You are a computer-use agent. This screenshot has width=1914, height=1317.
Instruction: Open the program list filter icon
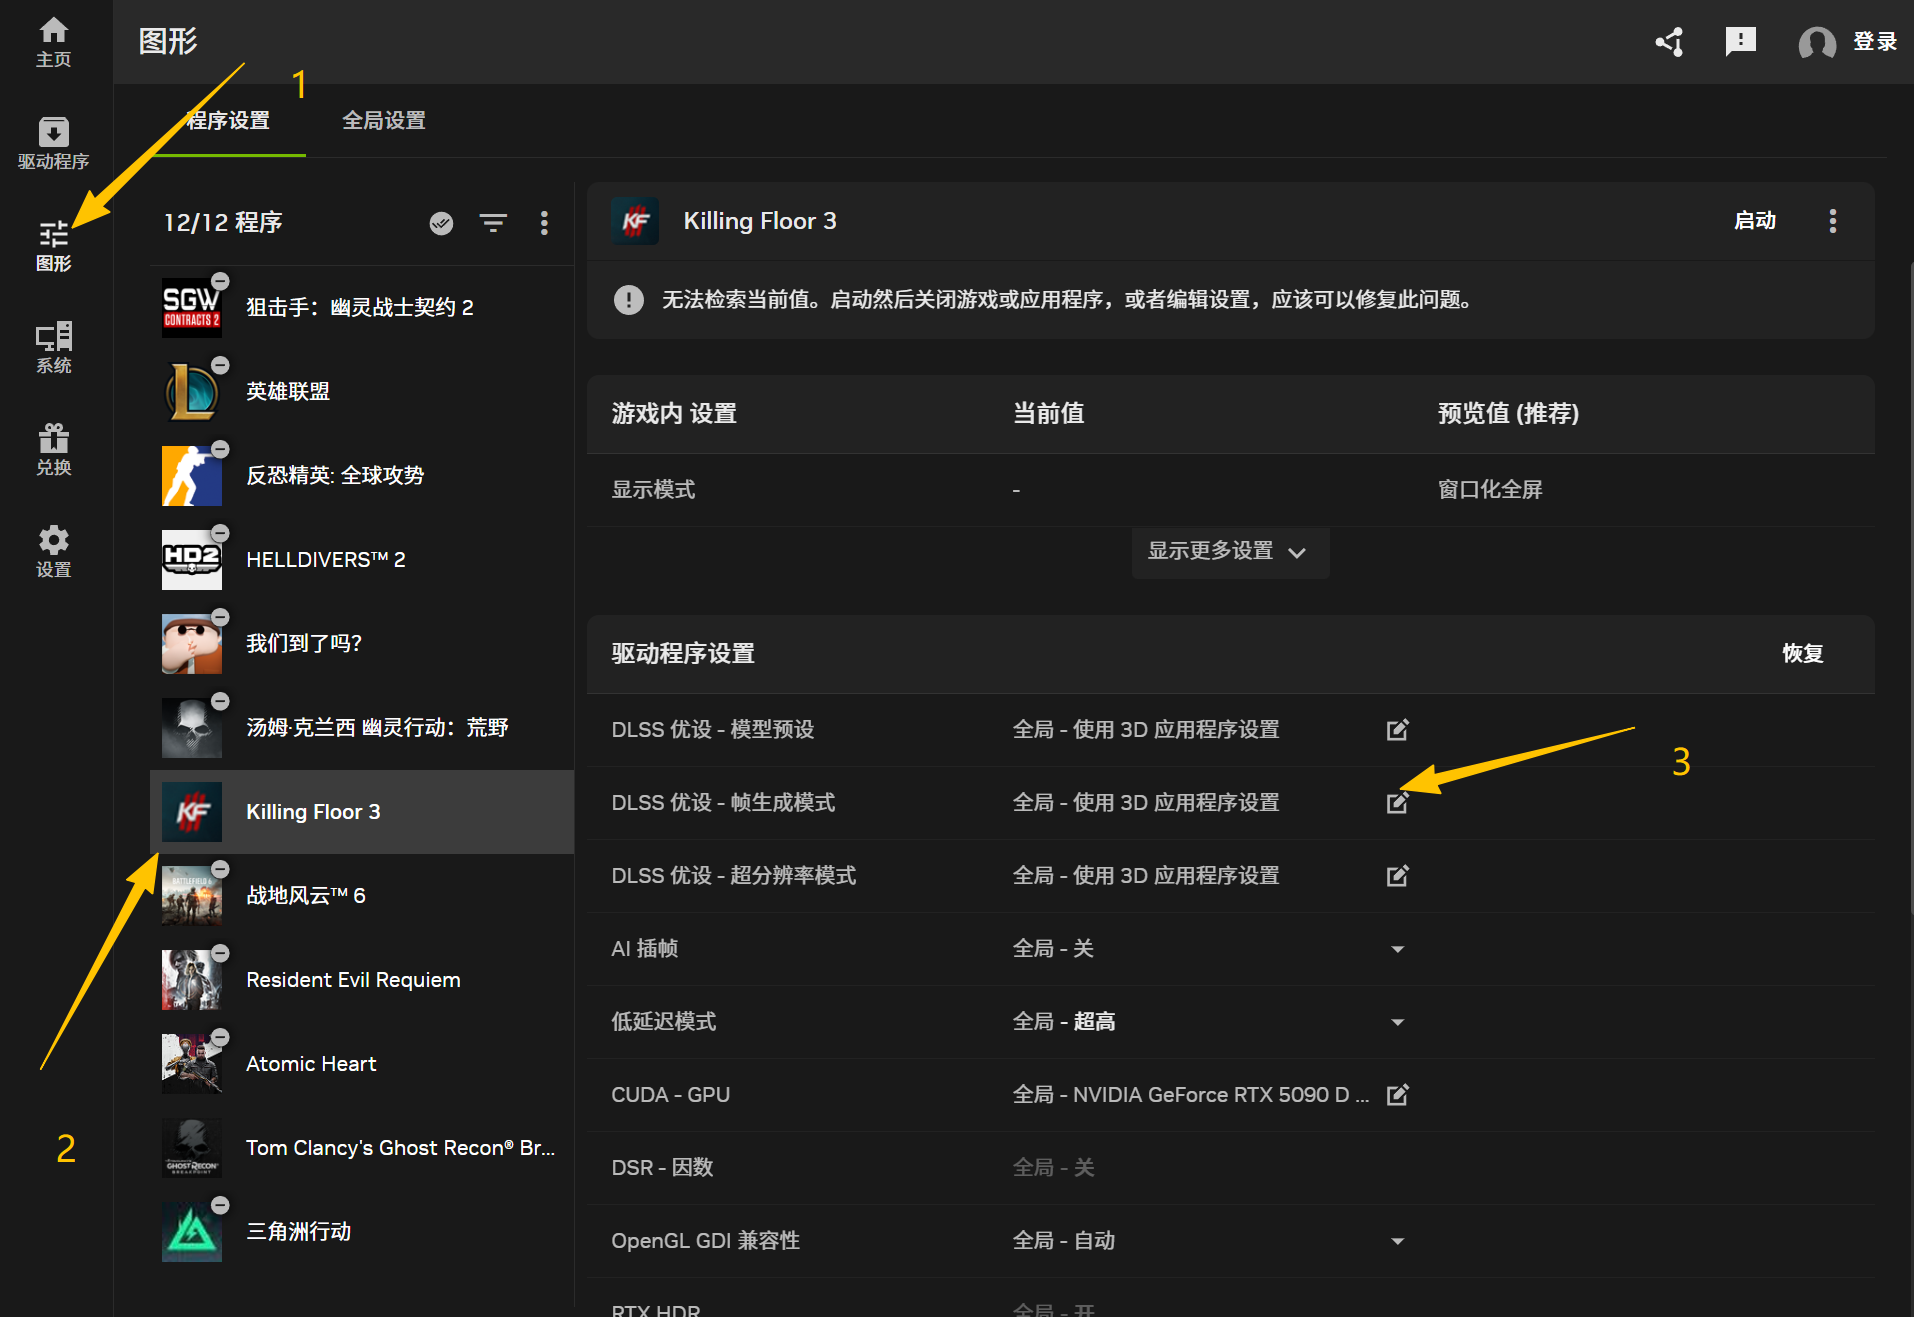tap(493, 223)
